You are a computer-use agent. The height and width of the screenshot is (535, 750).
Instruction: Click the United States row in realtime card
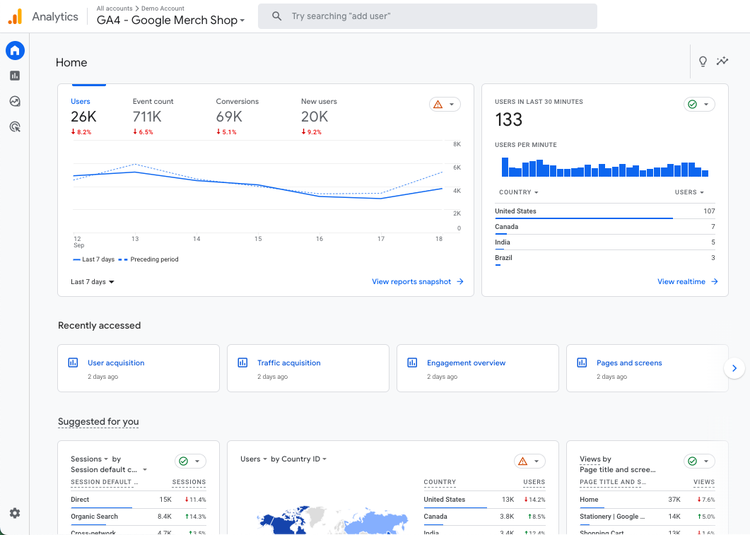pos(605,211)
